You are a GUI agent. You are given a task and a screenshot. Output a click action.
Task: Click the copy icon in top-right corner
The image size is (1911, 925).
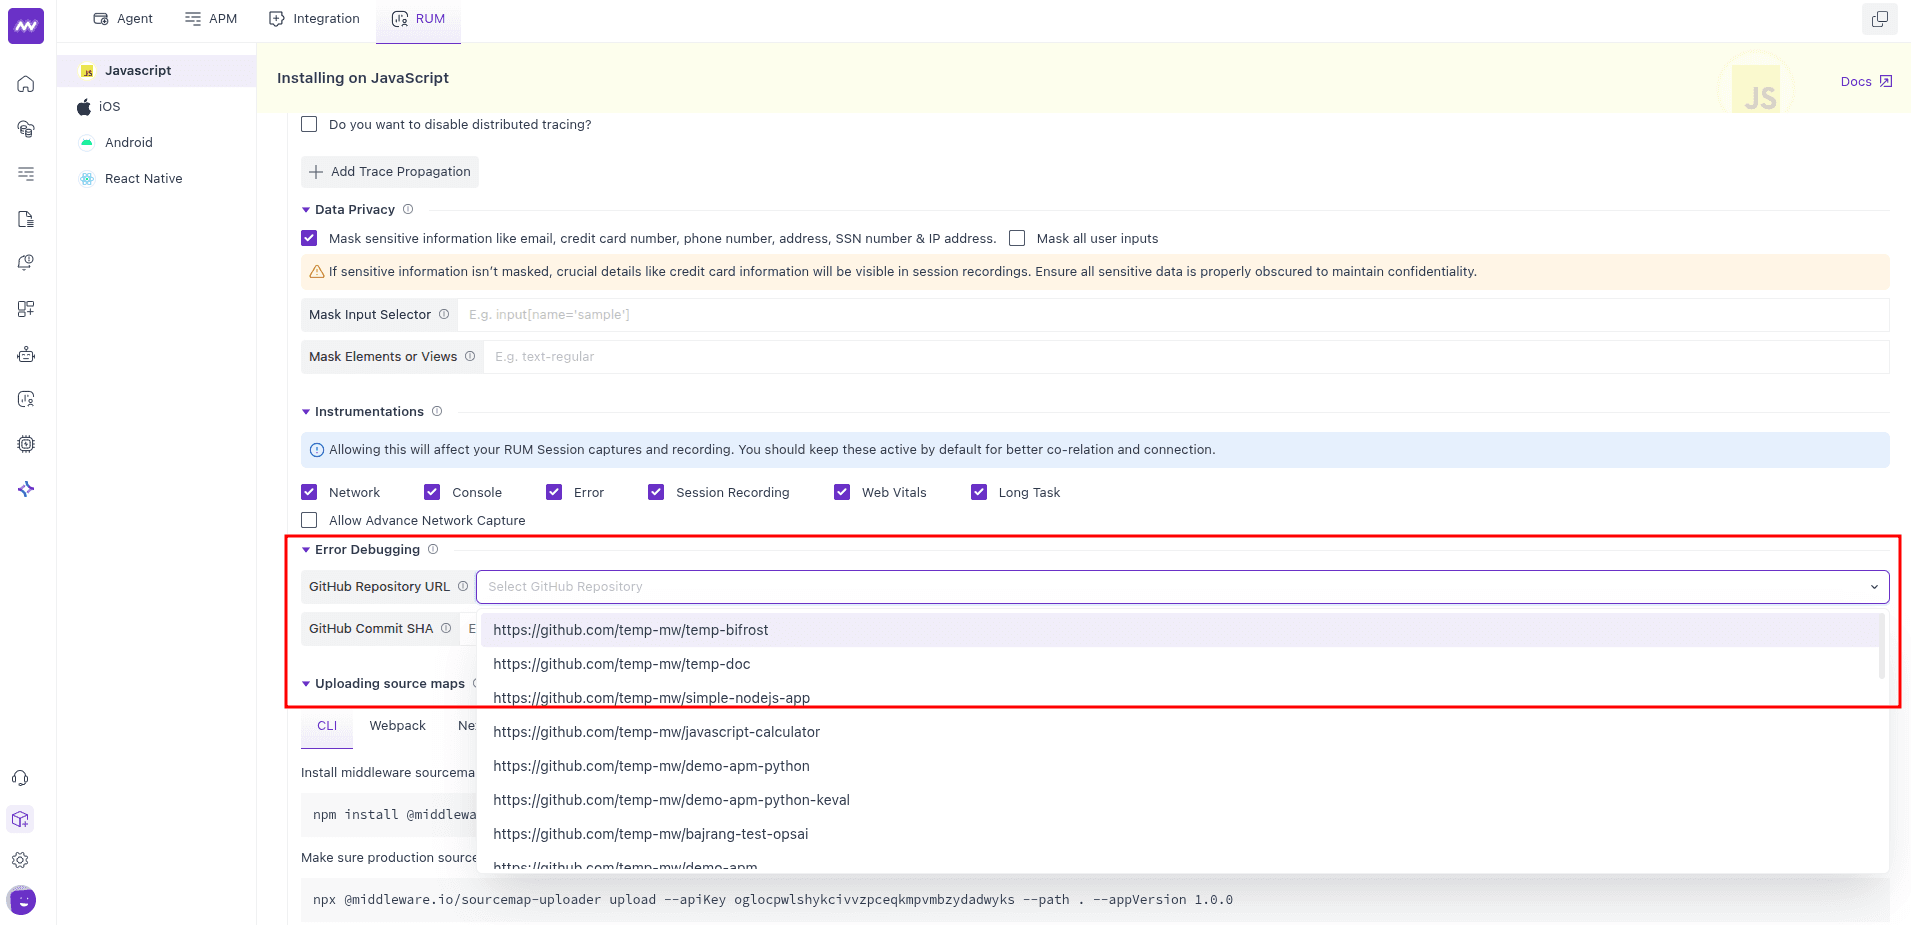click(1879, 19)
